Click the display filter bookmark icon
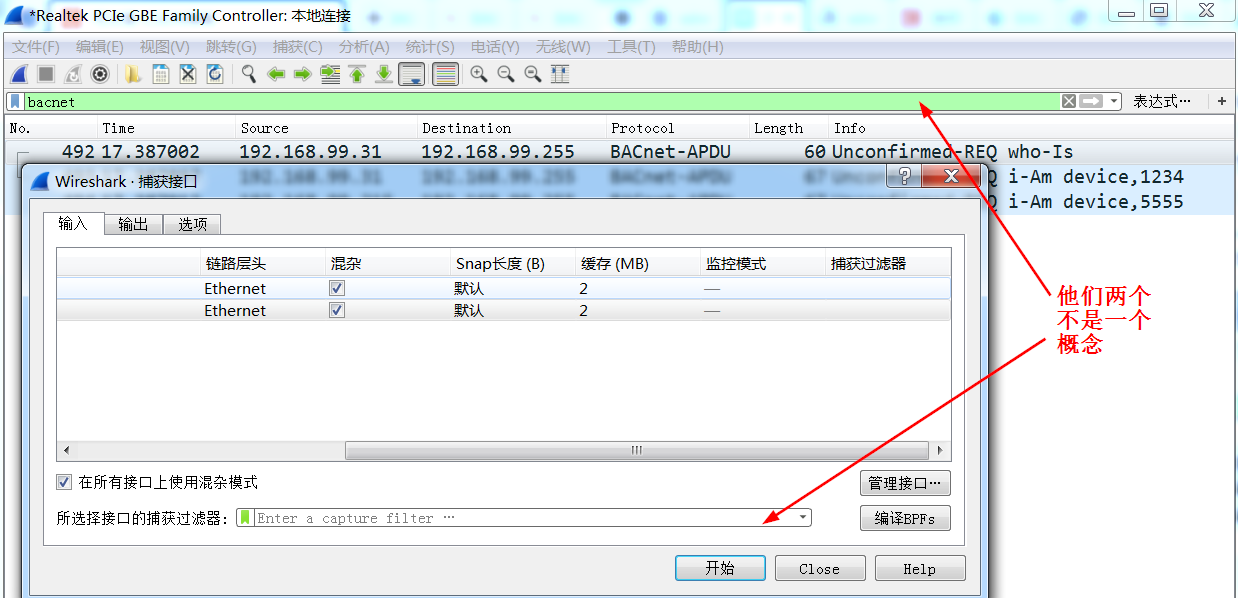The height and width of the screenshot is (598, 1238). [16, 101]
